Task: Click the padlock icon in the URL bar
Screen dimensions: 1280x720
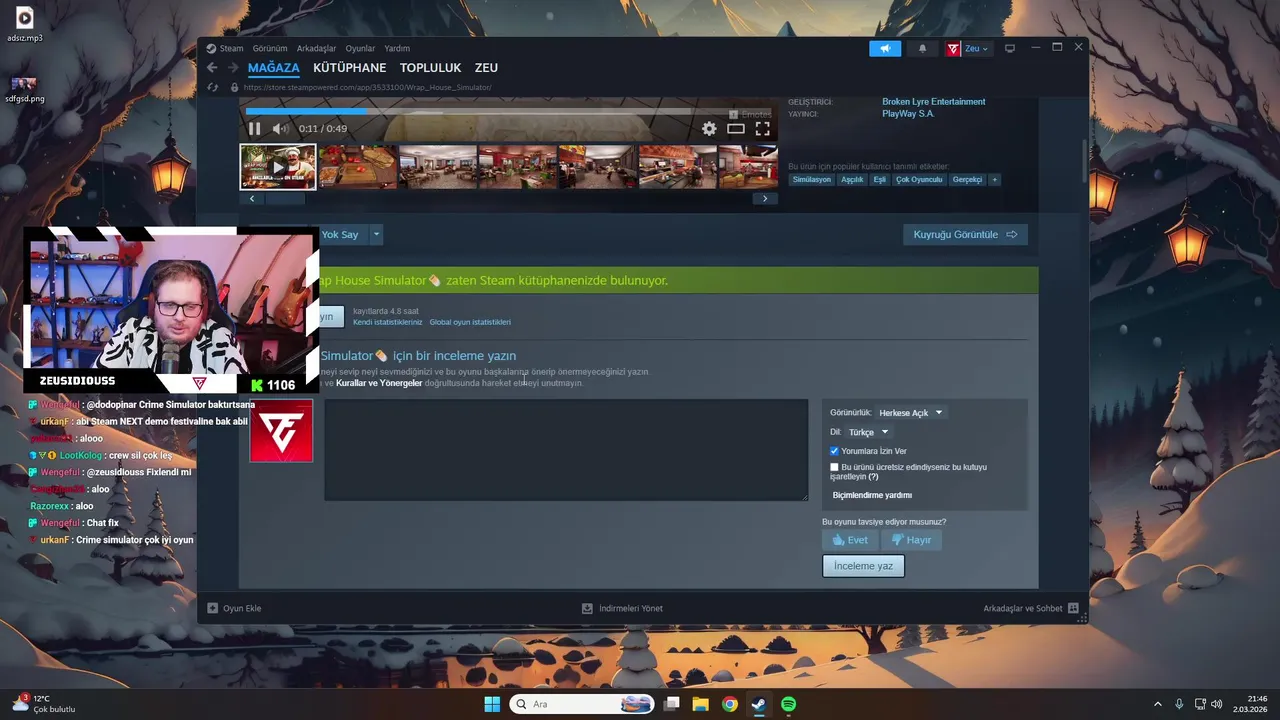Action: click(235, 87)
